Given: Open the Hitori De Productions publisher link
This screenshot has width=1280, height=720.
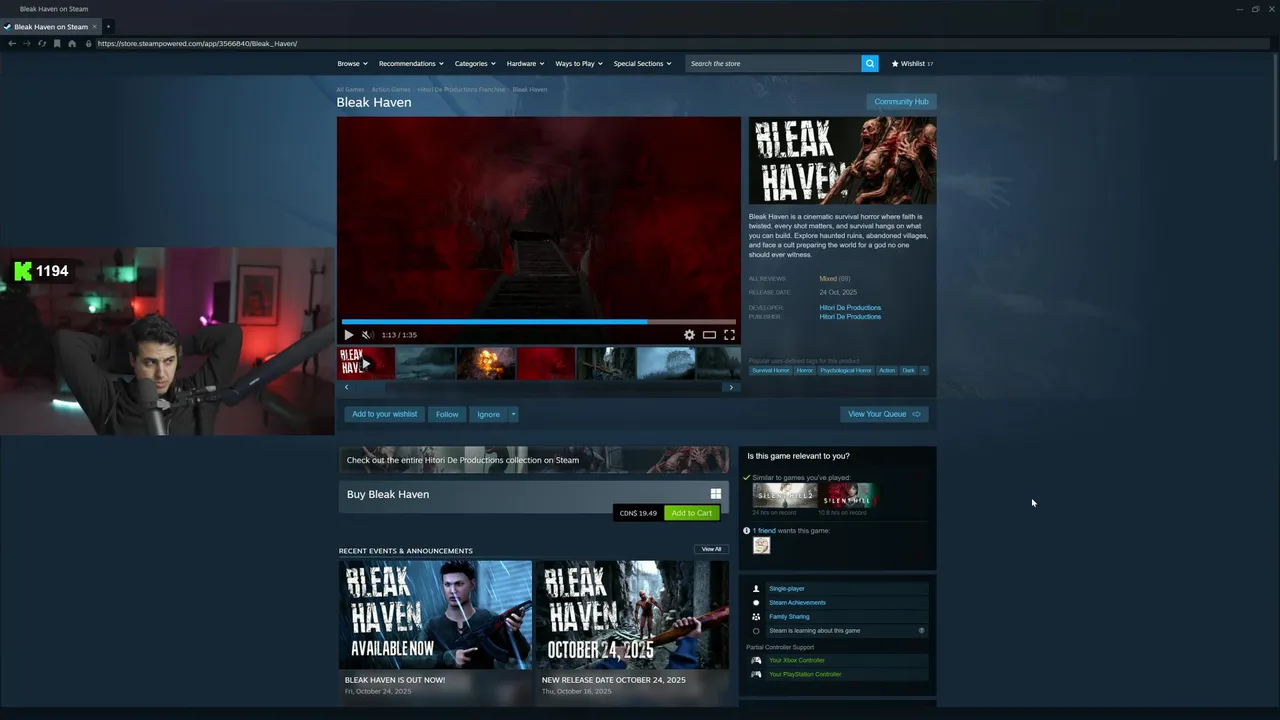Looking at the screenshot, I should click(x=850, y=317).
